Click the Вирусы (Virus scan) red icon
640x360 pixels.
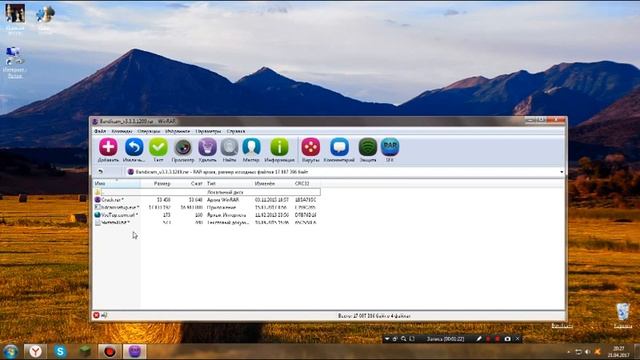click(x=311, y=147)
